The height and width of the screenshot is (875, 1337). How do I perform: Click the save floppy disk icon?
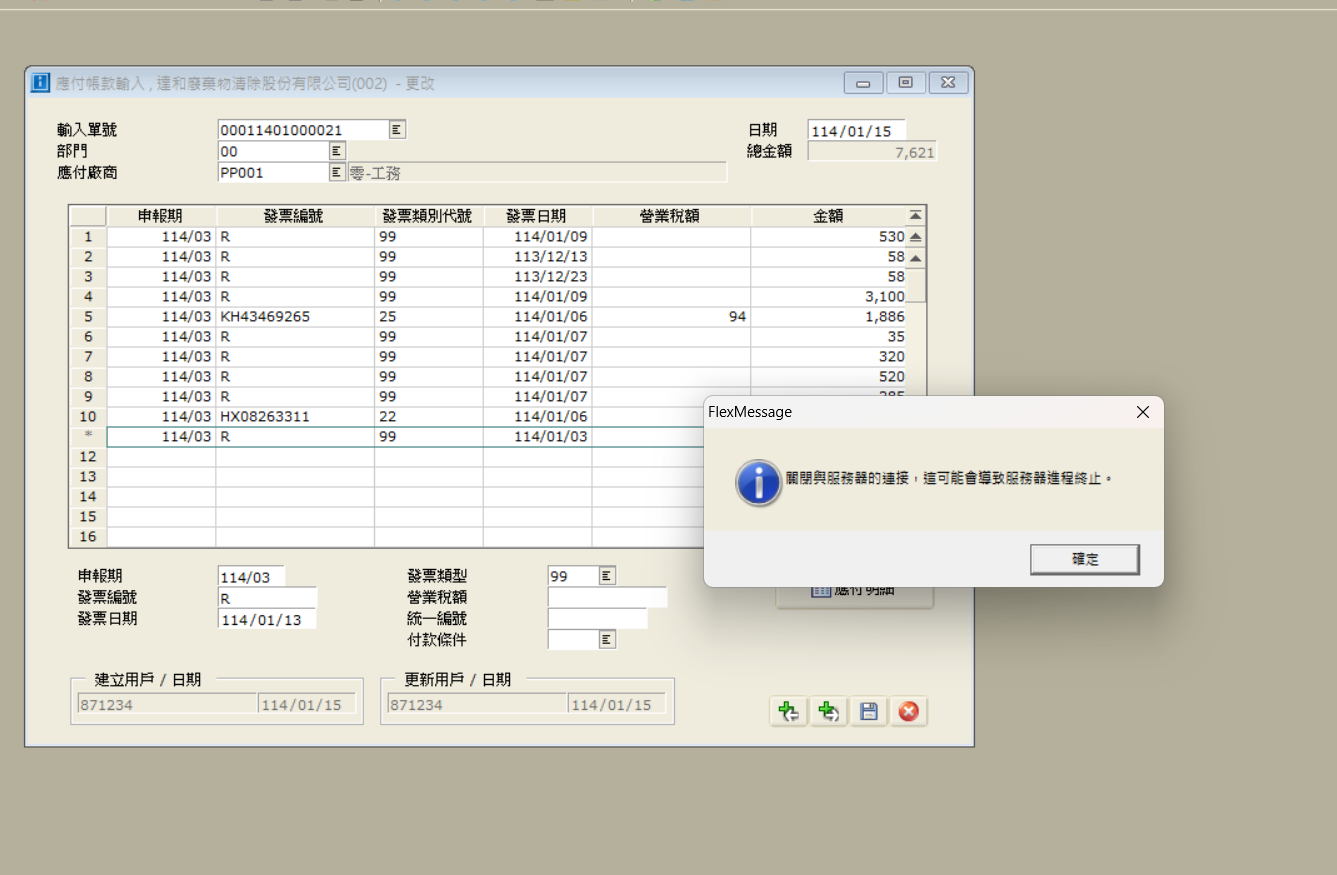pos(868,711)
